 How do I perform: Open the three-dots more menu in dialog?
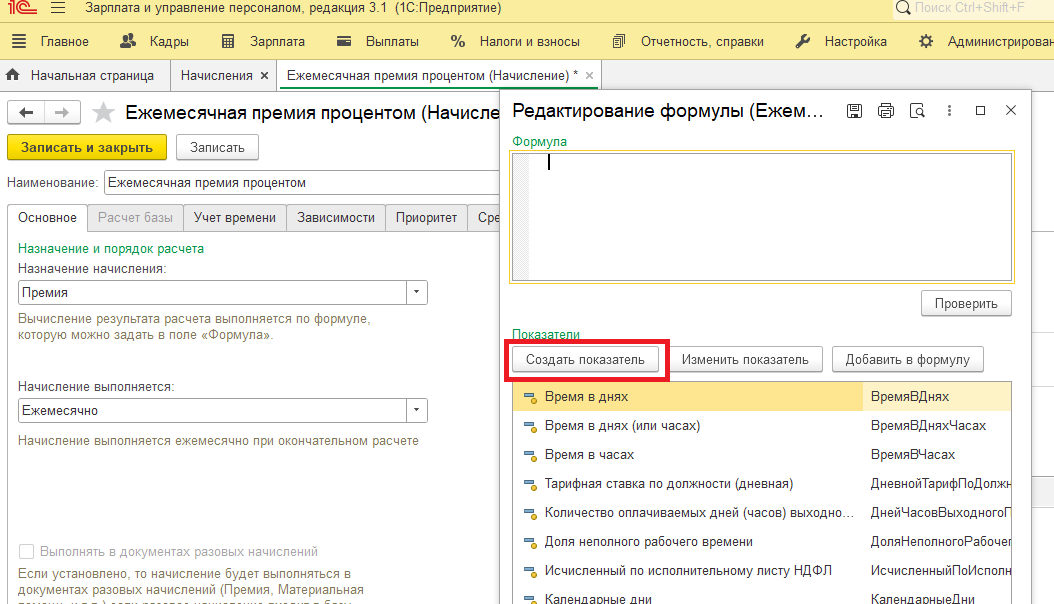[949, 111]
